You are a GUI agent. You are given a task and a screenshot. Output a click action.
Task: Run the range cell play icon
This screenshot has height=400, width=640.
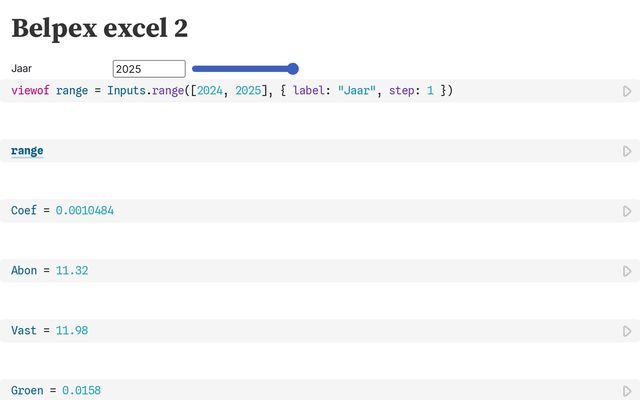tap(627, 151)
